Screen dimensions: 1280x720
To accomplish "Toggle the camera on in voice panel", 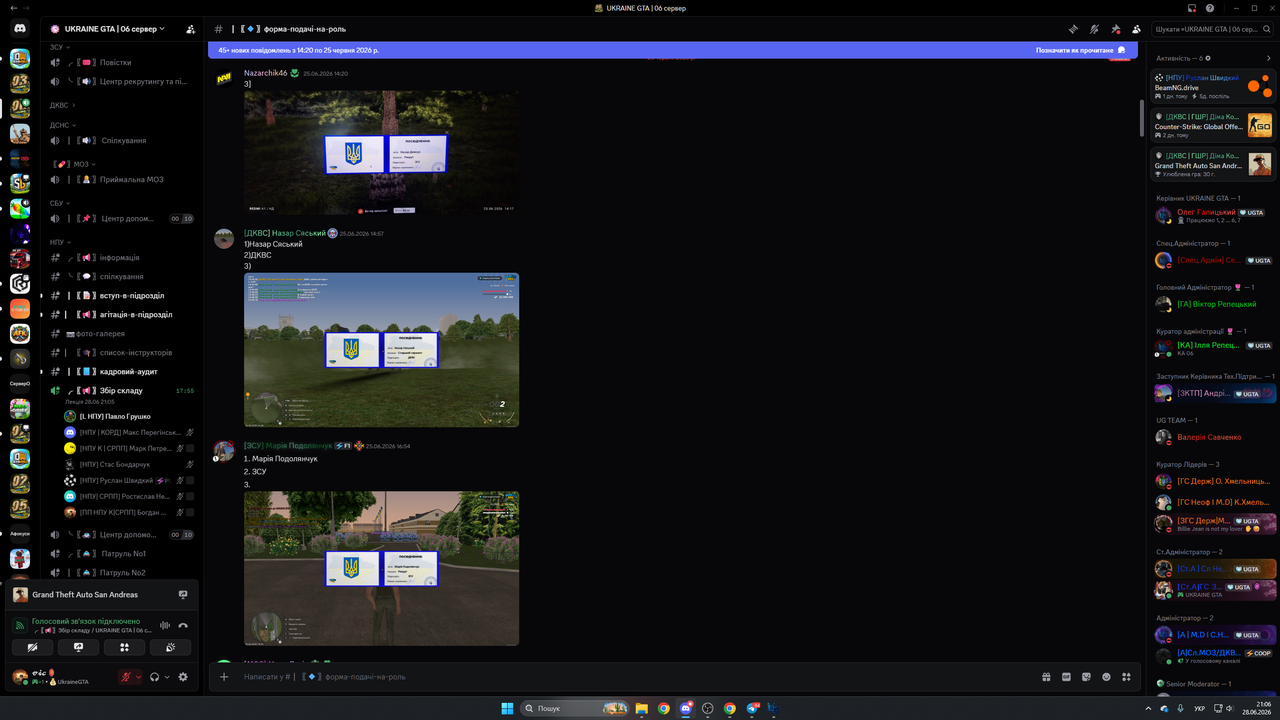I will (x=33, y=647).
